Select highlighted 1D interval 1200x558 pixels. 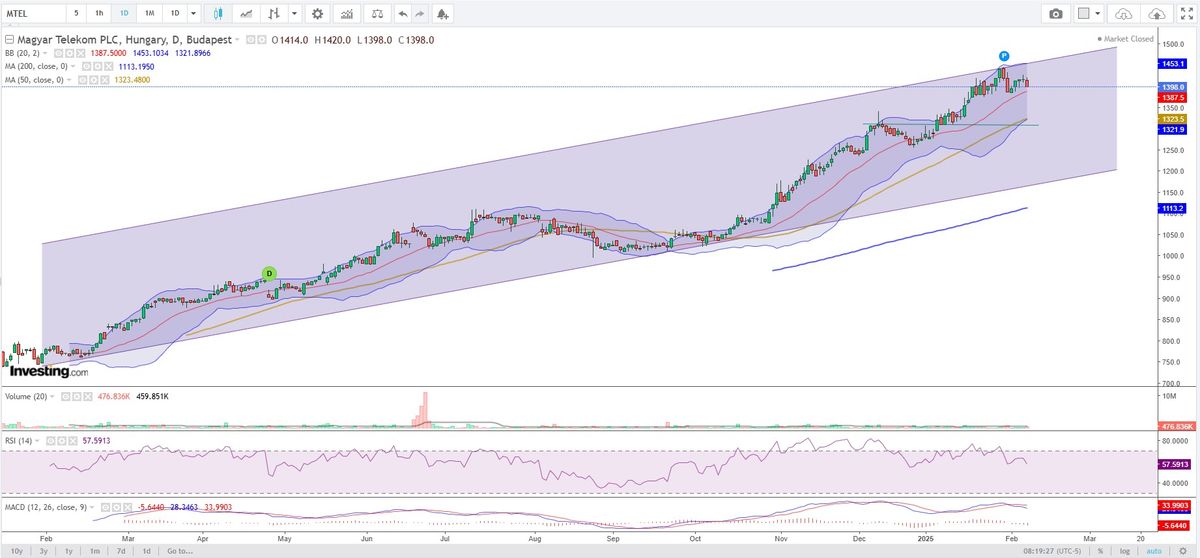123,14
